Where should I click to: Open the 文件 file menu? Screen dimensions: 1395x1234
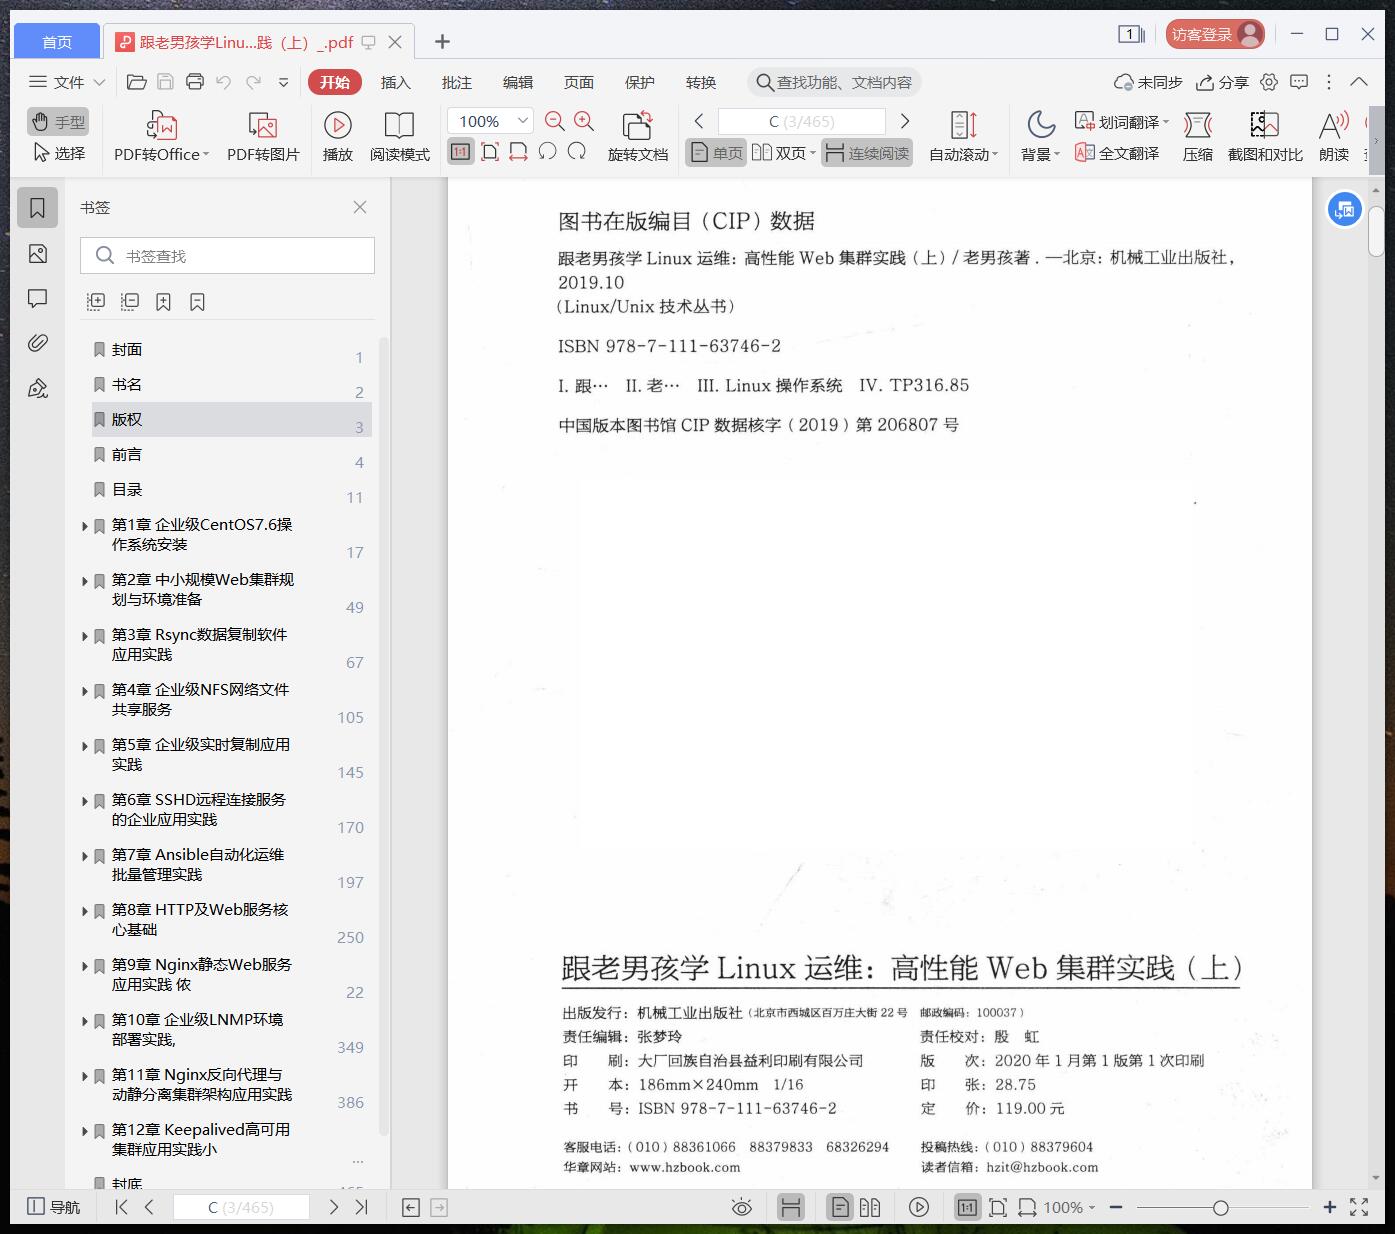(x=66, y=82)
